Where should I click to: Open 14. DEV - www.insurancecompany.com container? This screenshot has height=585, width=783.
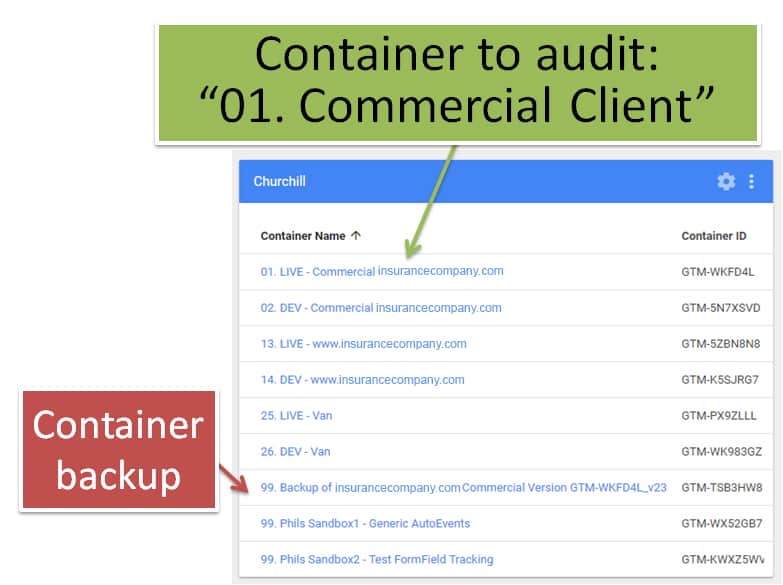(x=362, y=380)
